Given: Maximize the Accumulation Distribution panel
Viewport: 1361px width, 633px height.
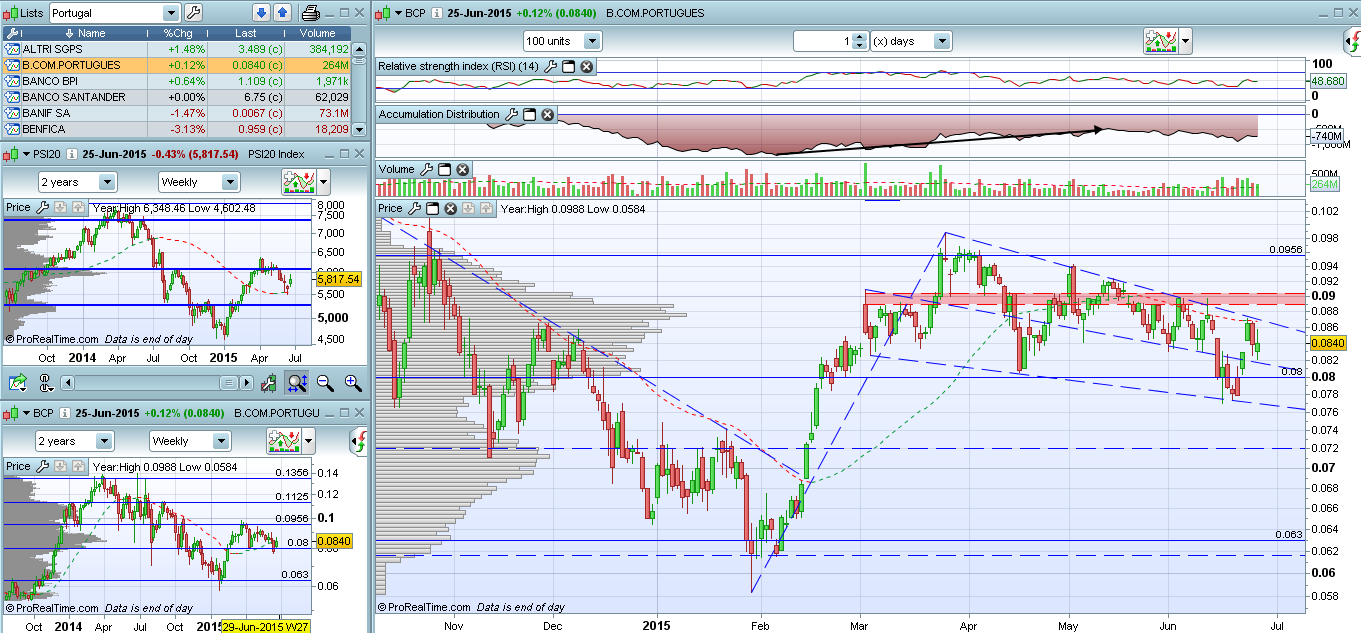Looking at the screenshot, I should pyautogui.click(x=530, y=115).
